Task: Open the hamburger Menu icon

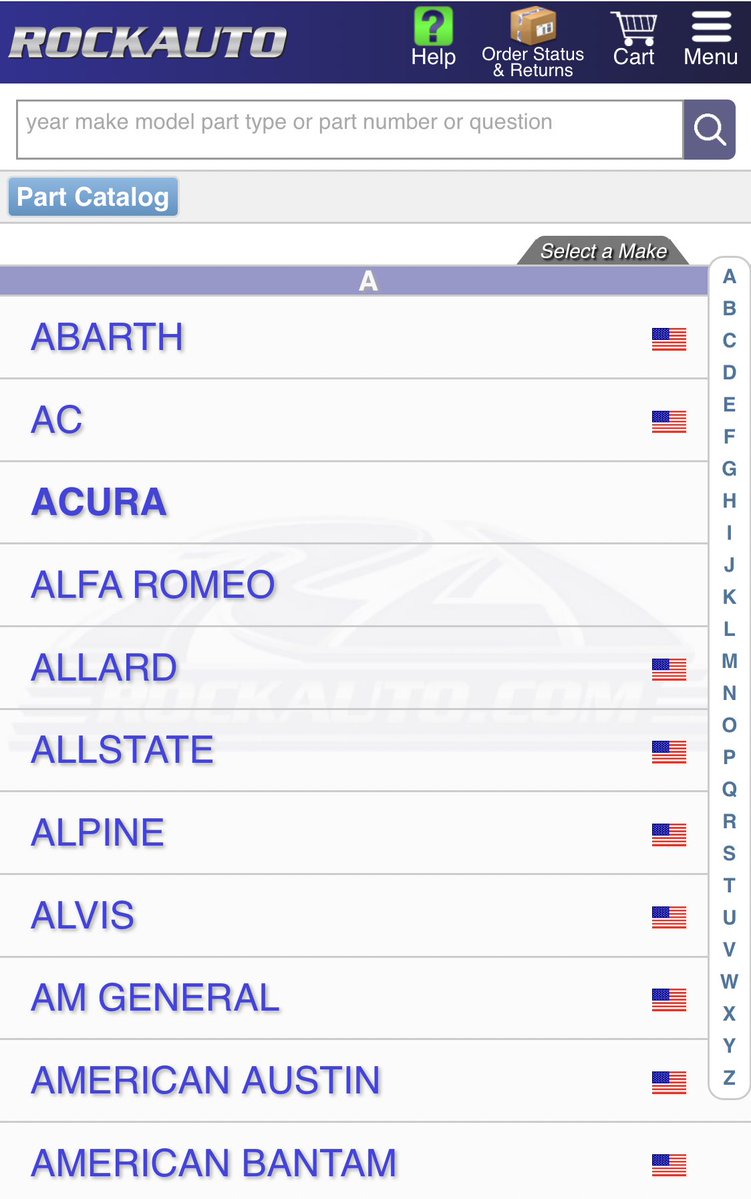Action: pos(710,27)
